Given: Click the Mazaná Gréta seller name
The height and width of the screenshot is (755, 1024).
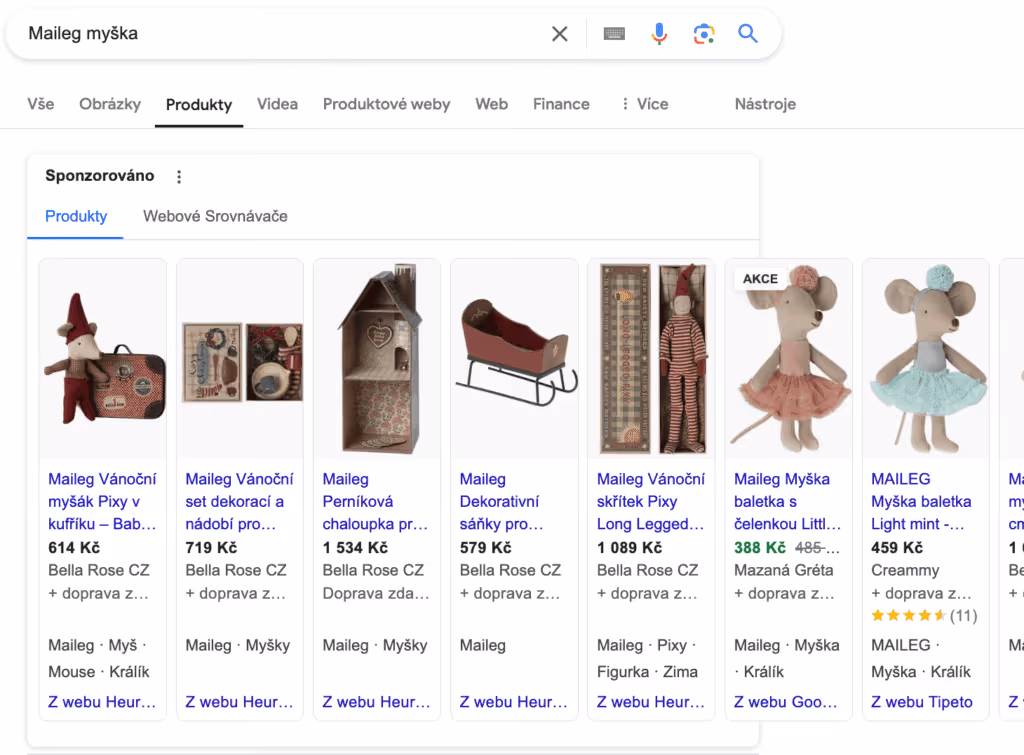Looking at the screenshot, I should click(x=784, y=571).
